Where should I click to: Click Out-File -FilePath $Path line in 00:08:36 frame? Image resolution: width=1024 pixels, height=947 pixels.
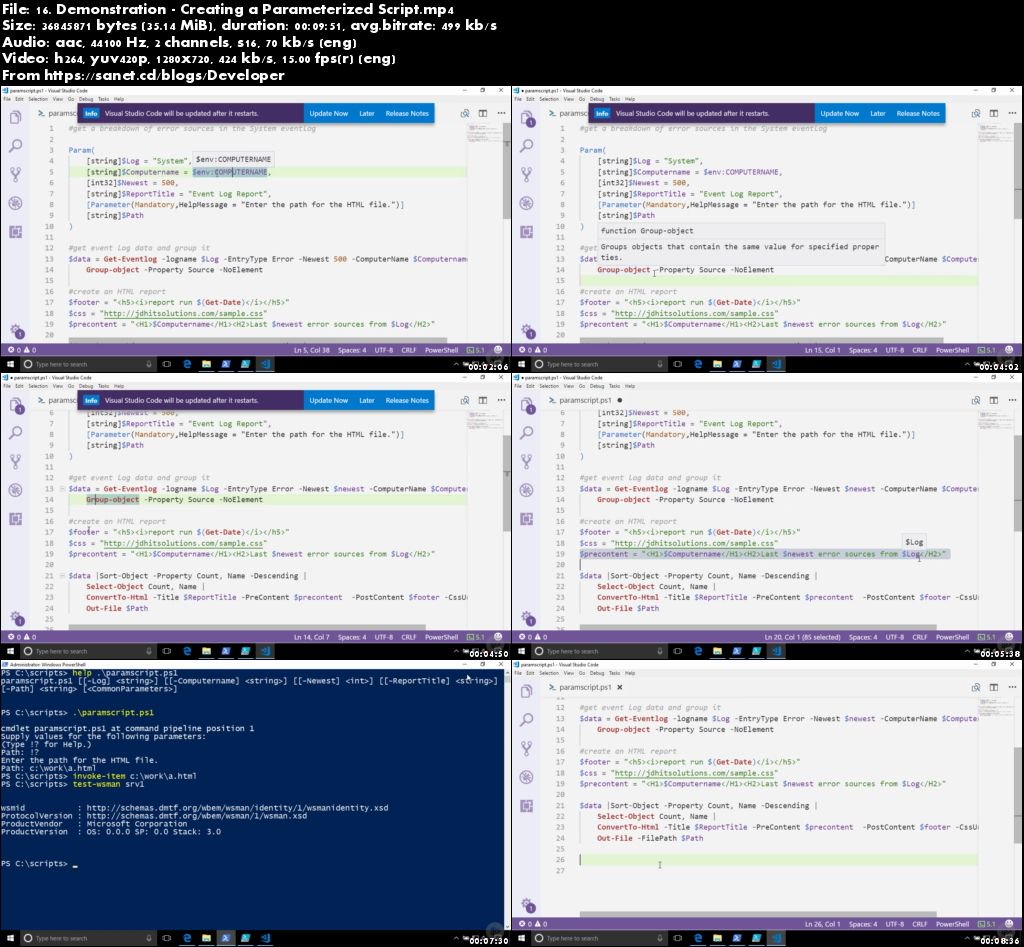click(650, 838)
